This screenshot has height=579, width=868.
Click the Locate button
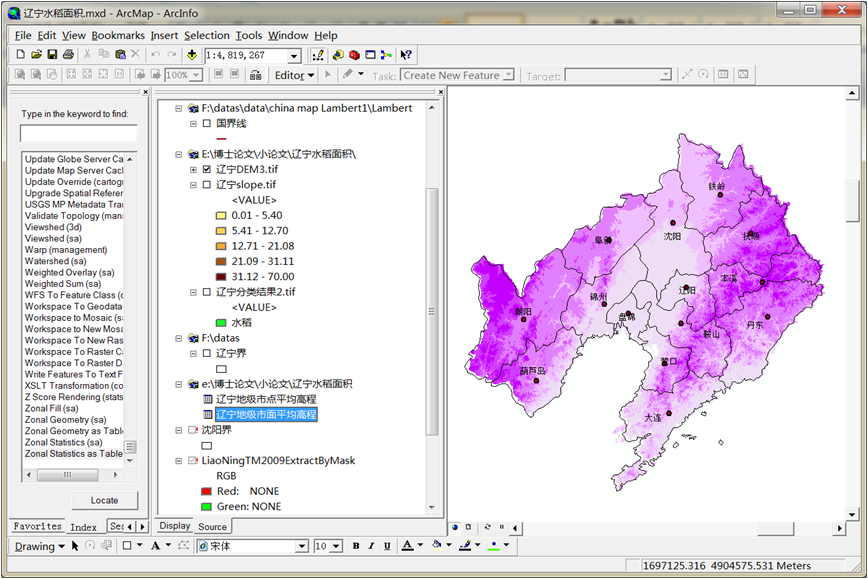tap(104, 500)
